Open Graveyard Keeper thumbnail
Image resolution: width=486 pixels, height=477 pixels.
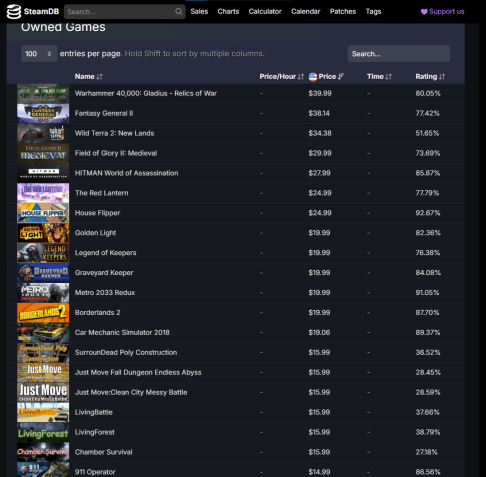coord(43,273)
